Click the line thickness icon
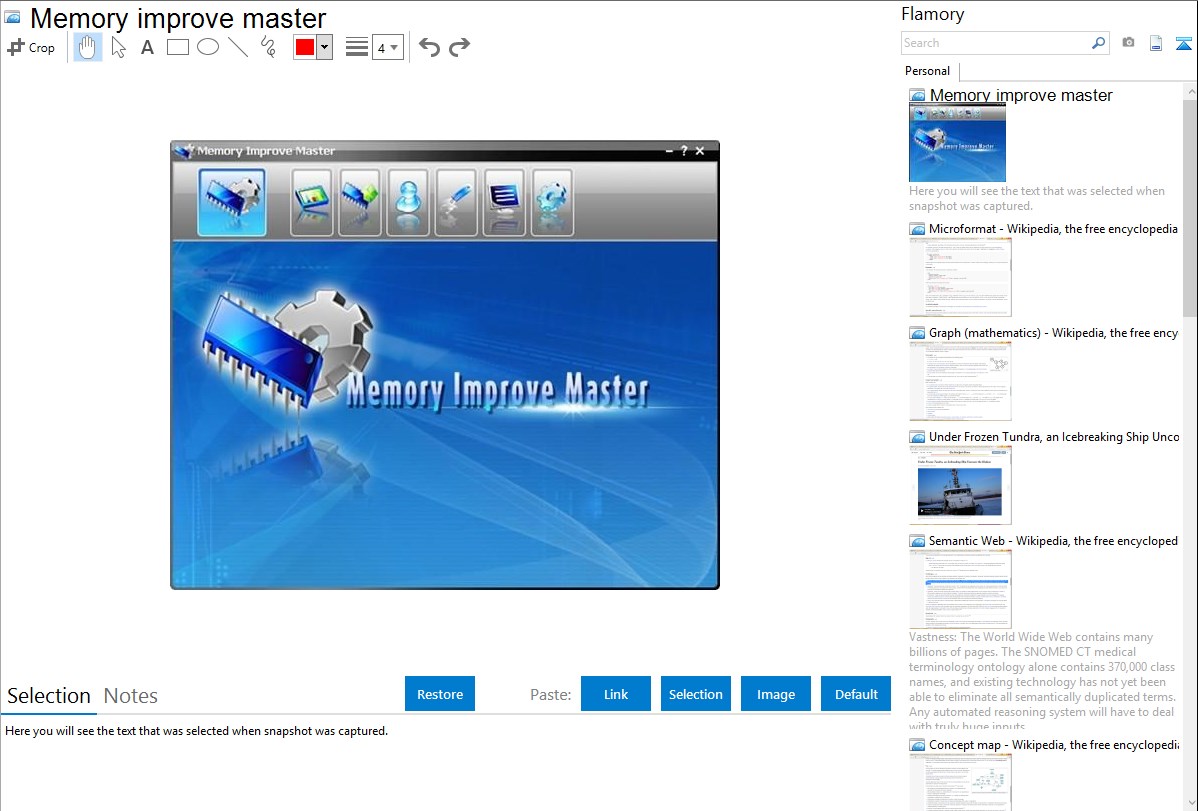Viewport: 1198px width, 811px height. (356, 47)
